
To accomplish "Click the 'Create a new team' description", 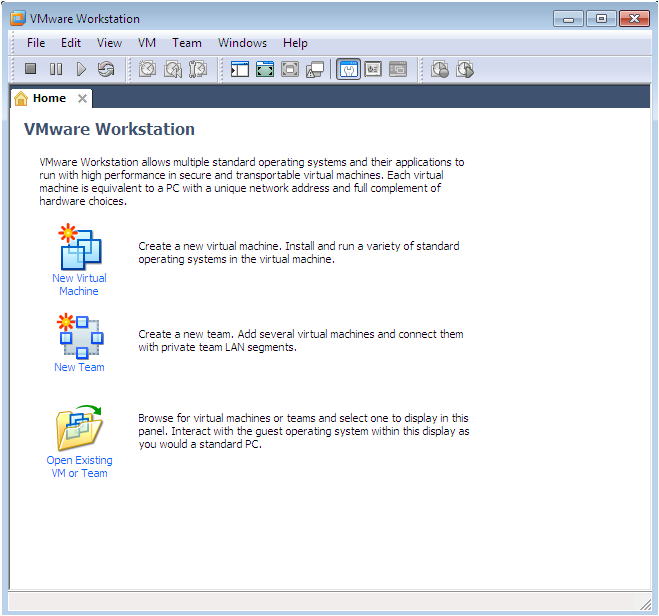I will 301,341.
